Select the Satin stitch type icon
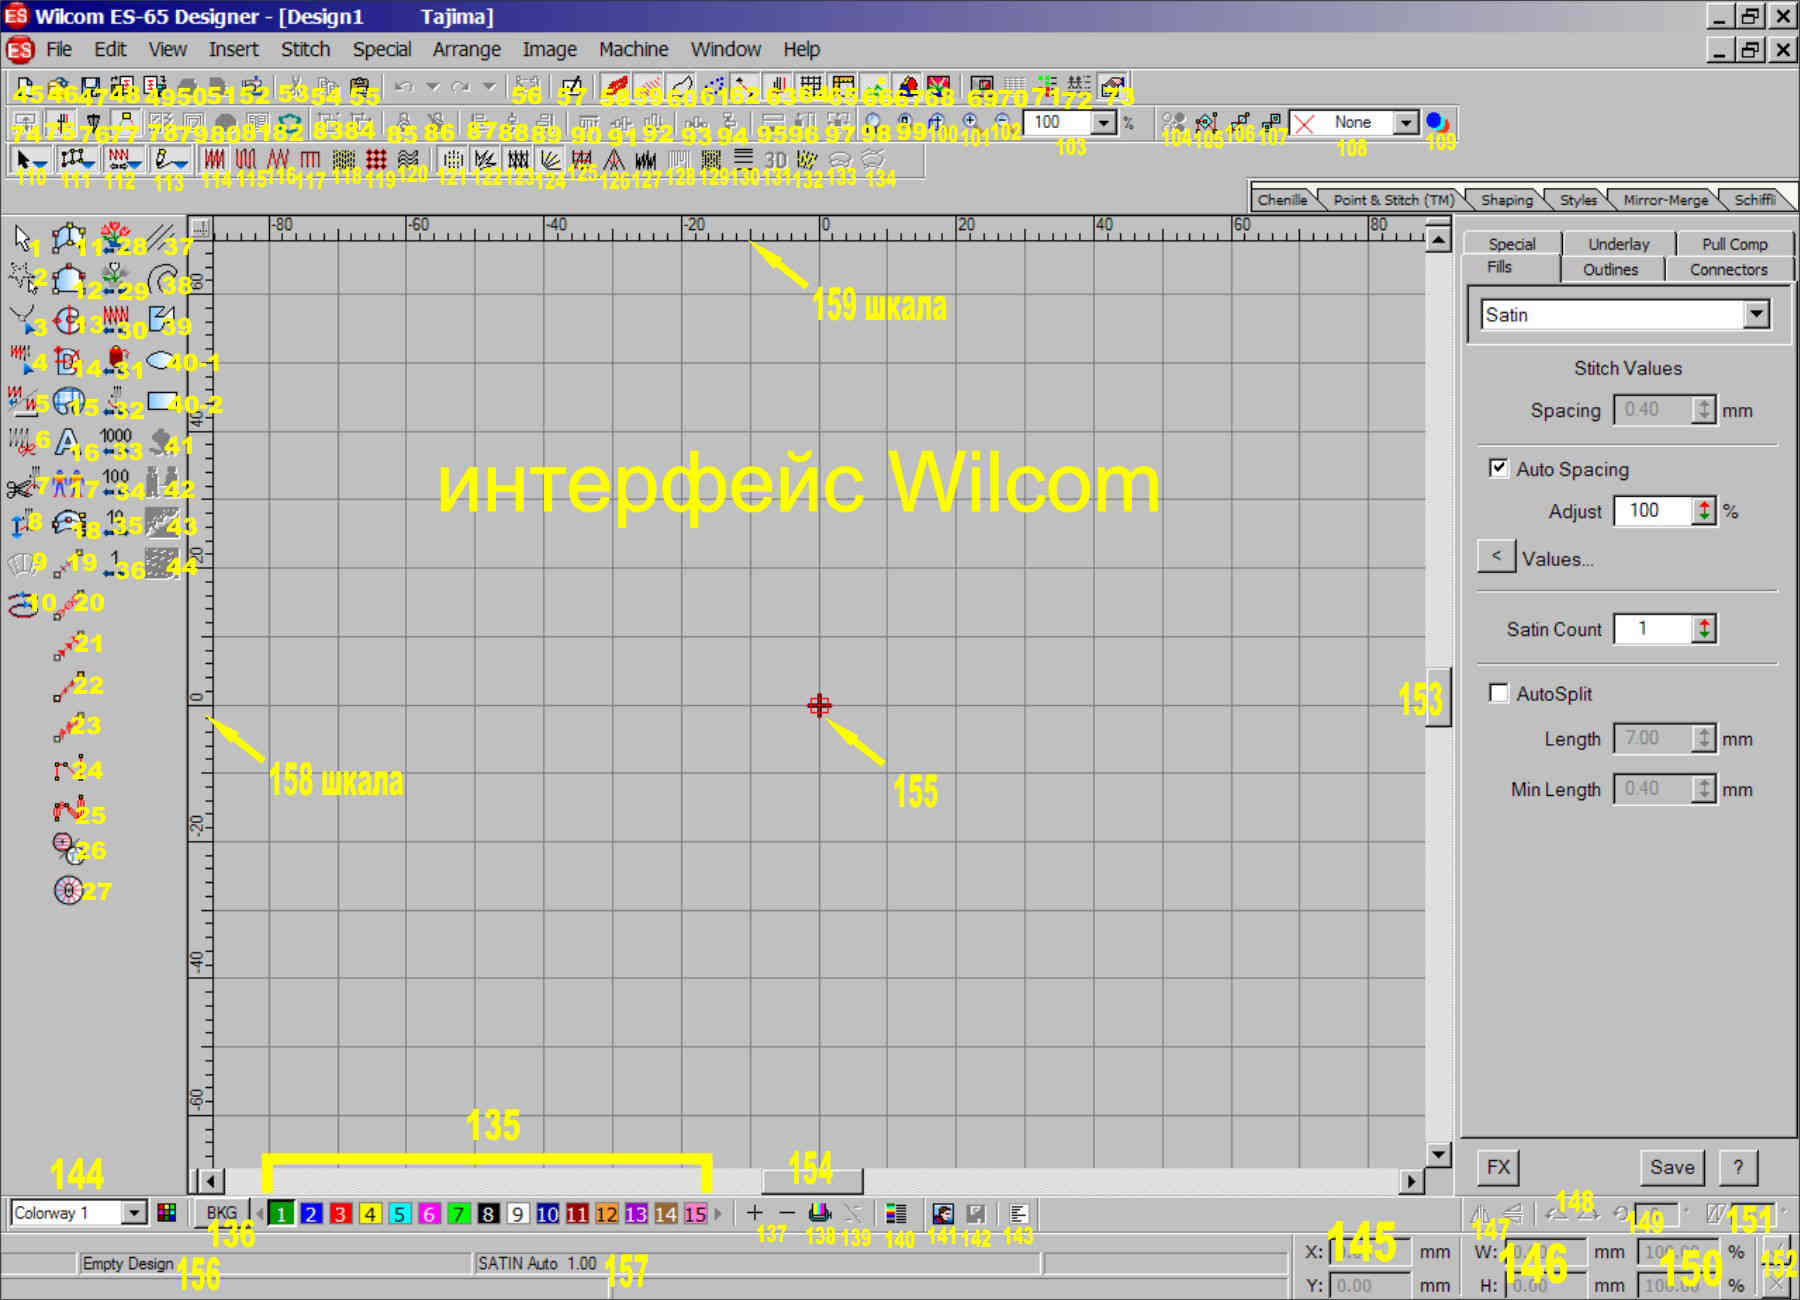 pos(214,159)
